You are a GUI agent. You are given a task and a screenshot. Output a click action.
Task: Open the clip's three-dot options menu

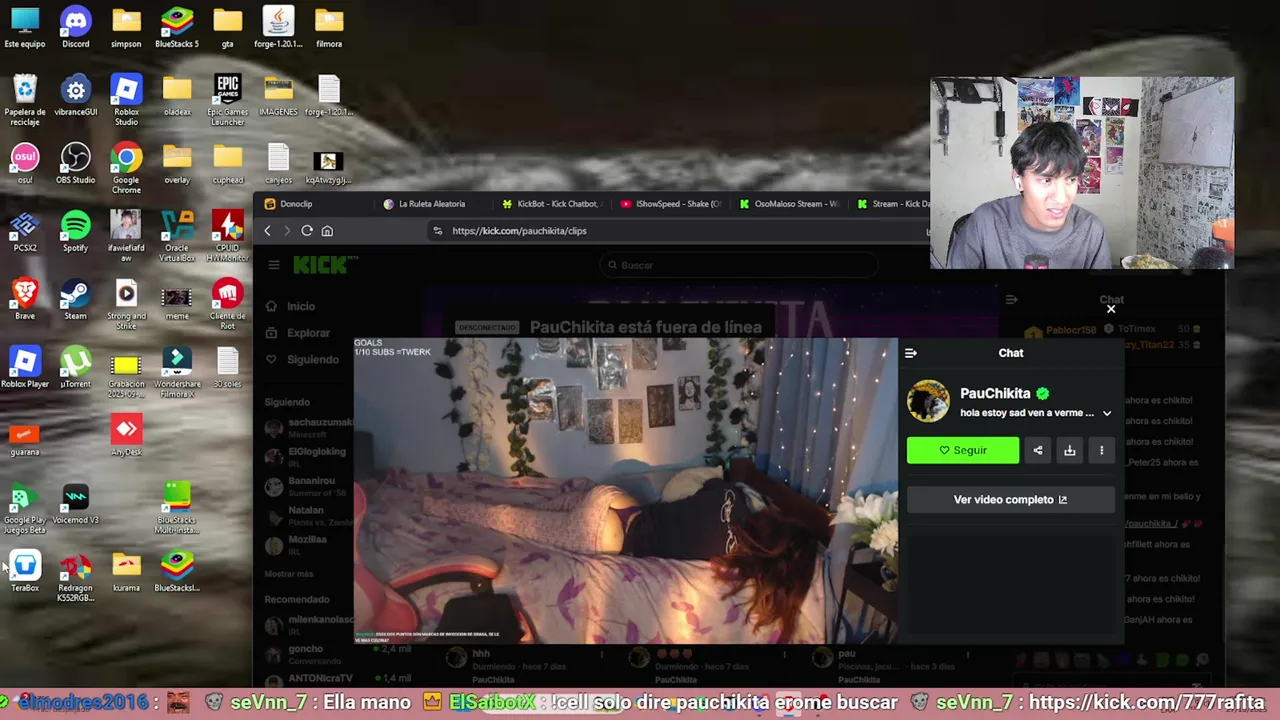point(1102,451)
